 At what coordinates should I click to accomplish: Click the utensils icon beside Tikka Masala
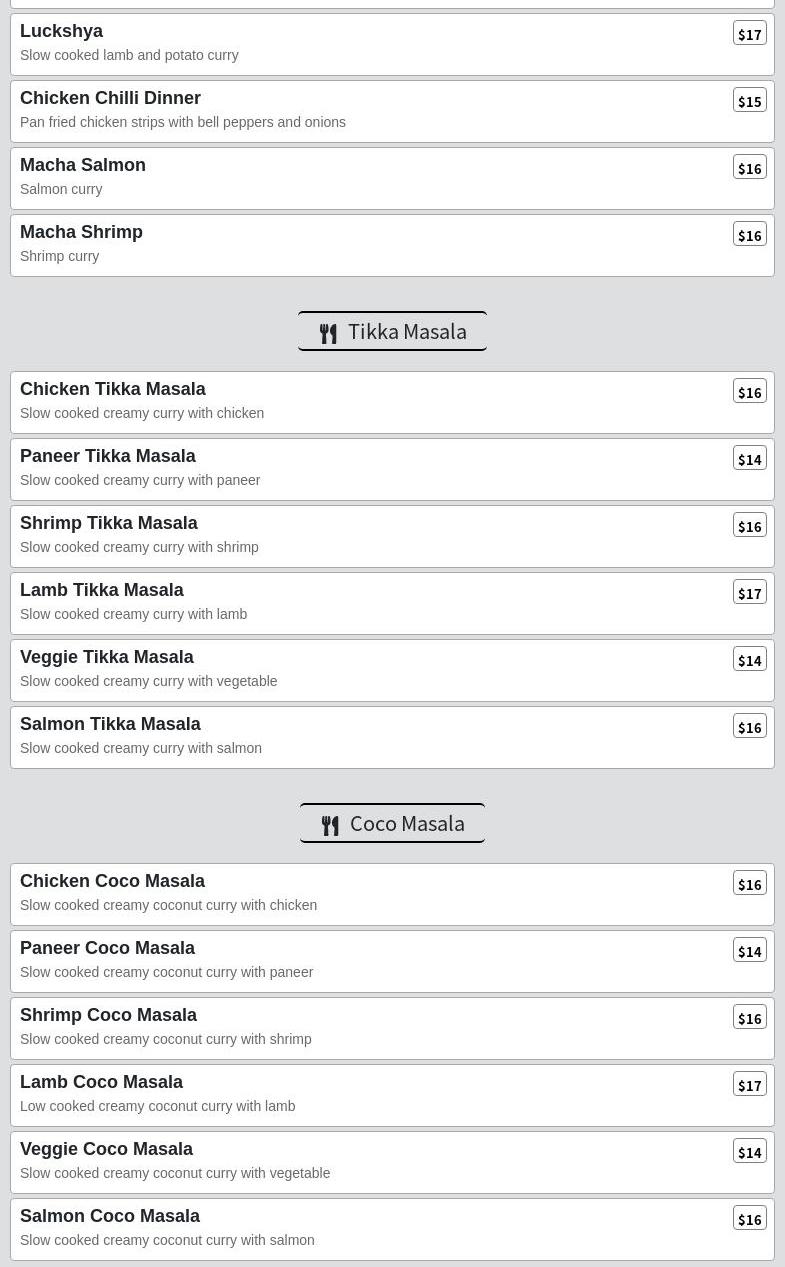tap(328, 333)
